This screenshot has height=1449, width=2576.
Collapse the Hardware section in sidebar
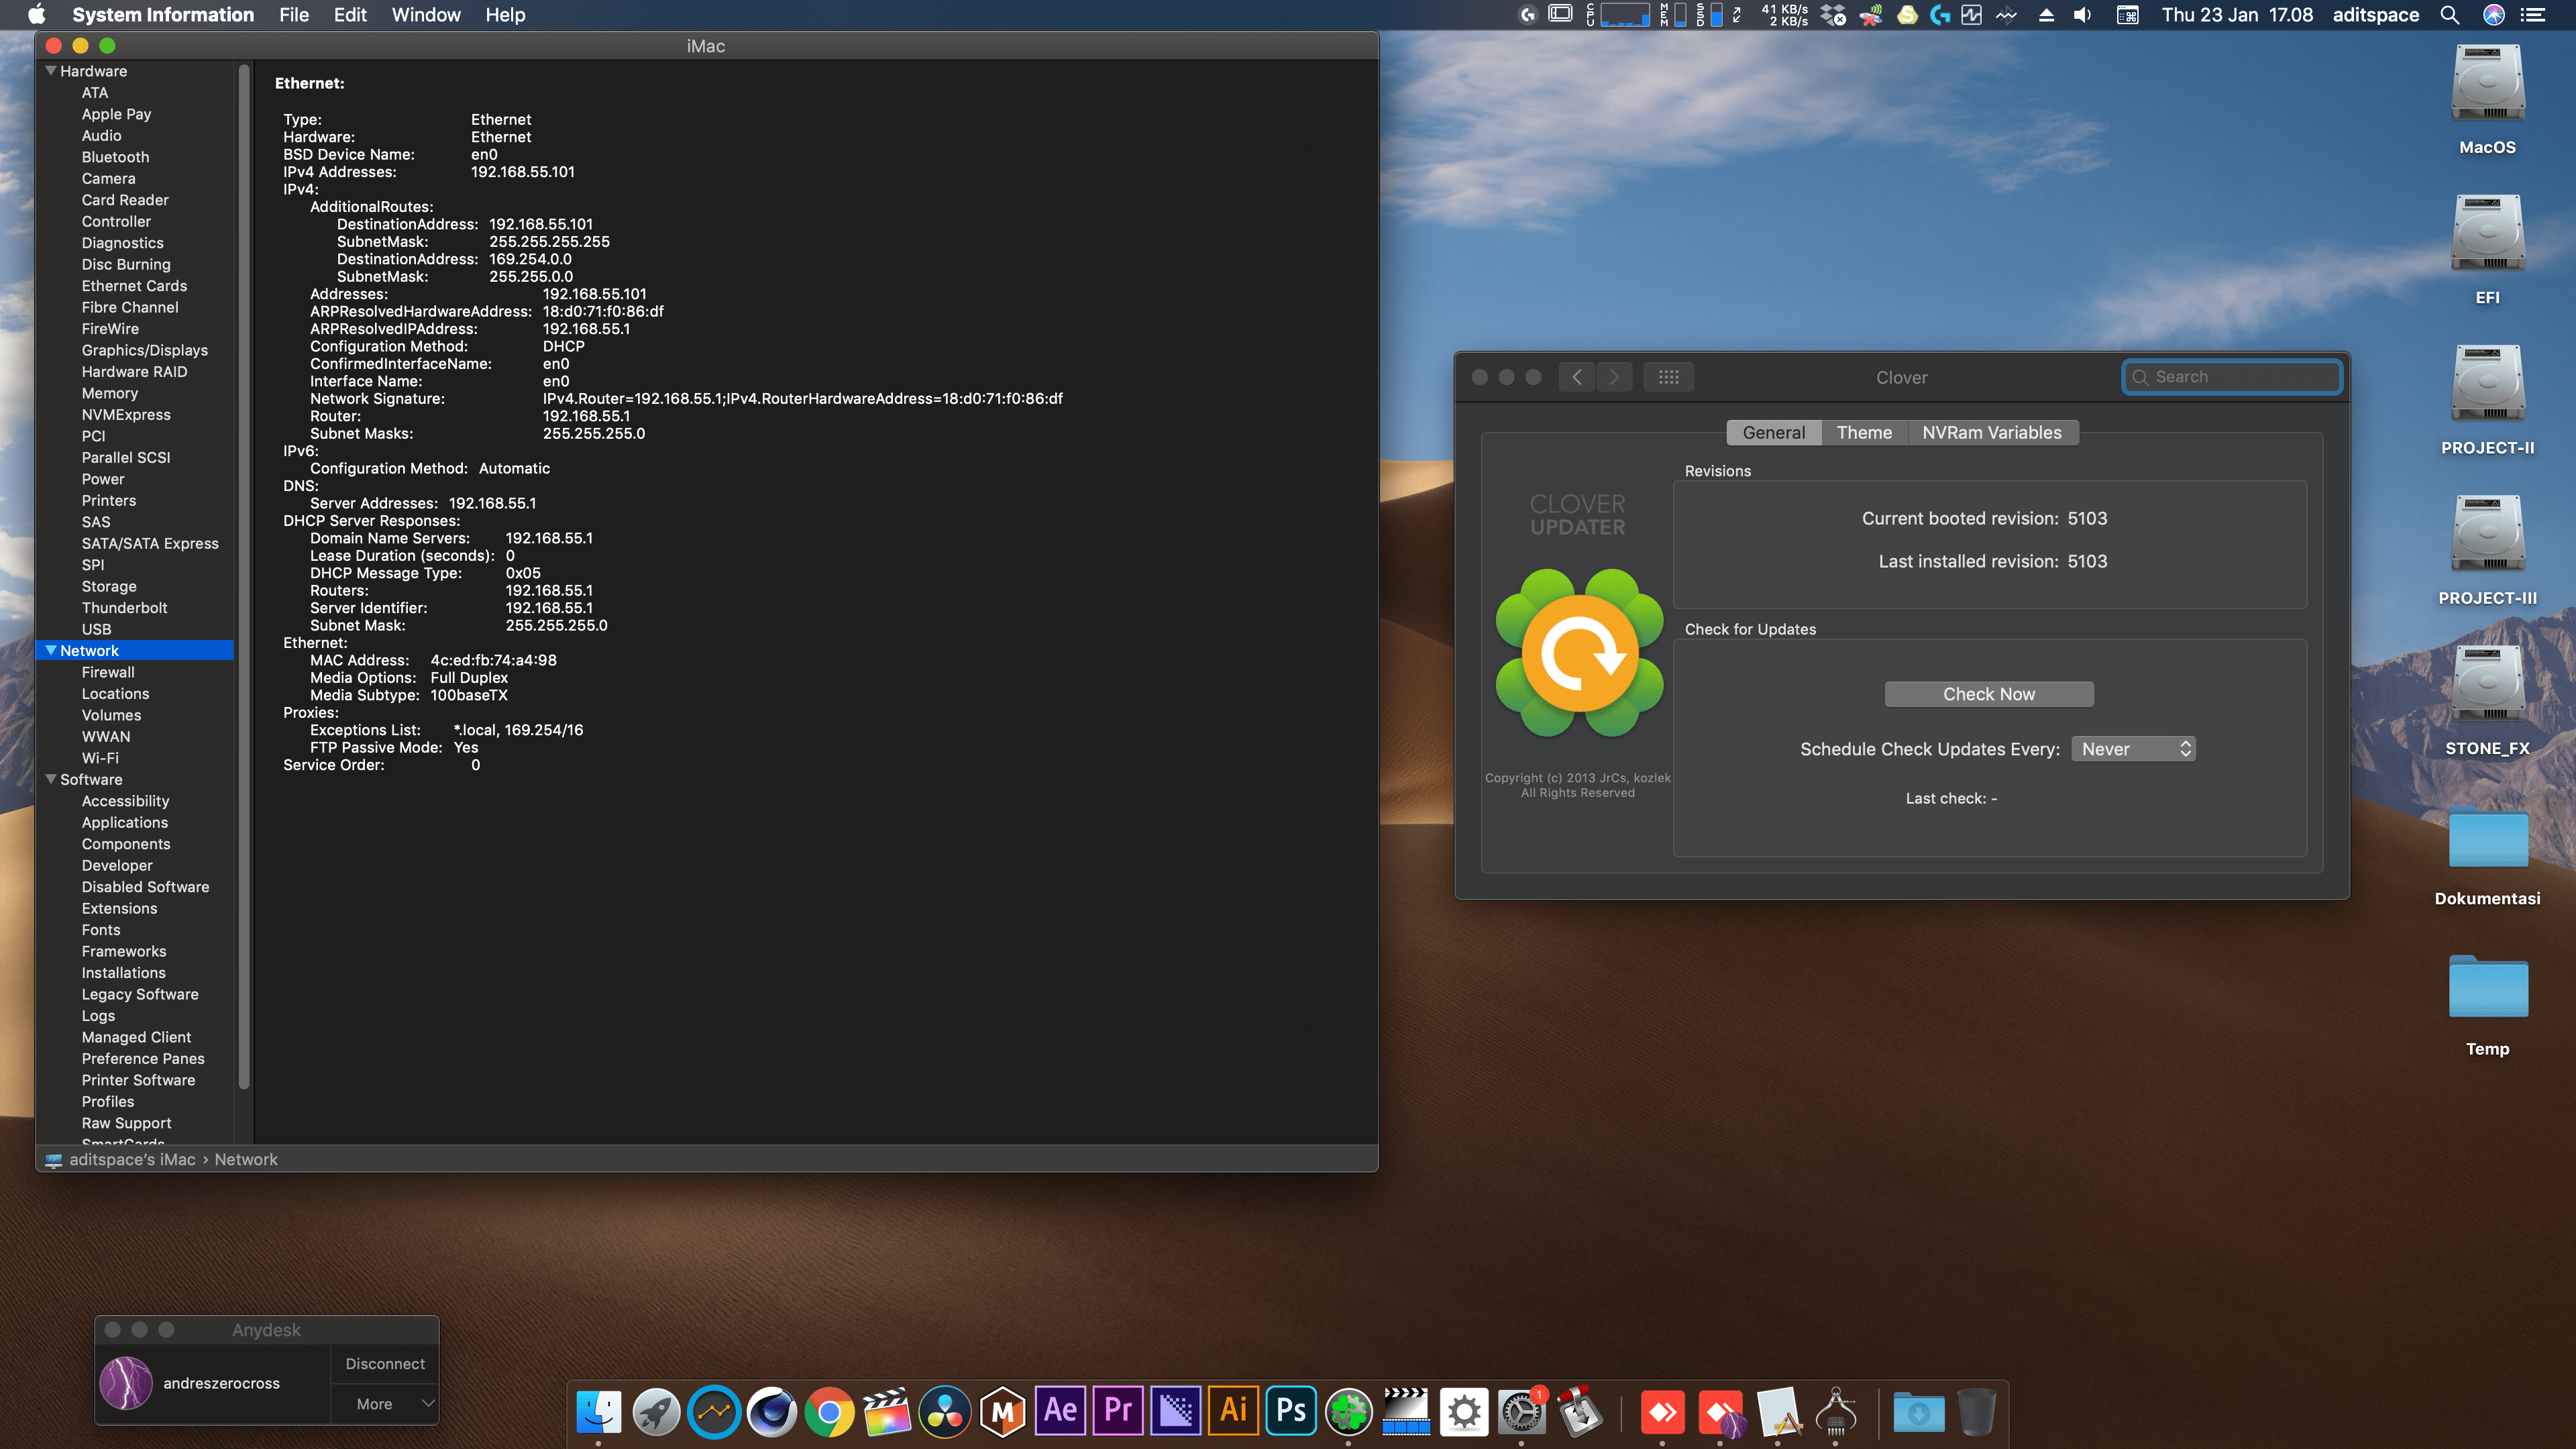tap(51, 71)
